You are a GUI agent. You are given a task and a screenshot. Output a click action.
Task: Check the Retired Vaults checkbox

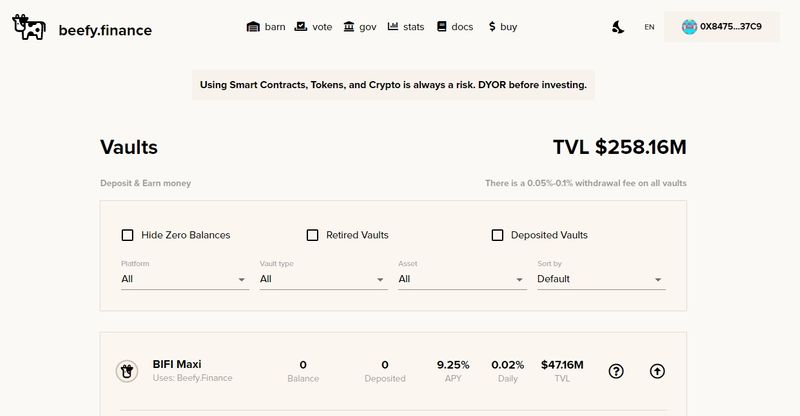pos(312,235)
